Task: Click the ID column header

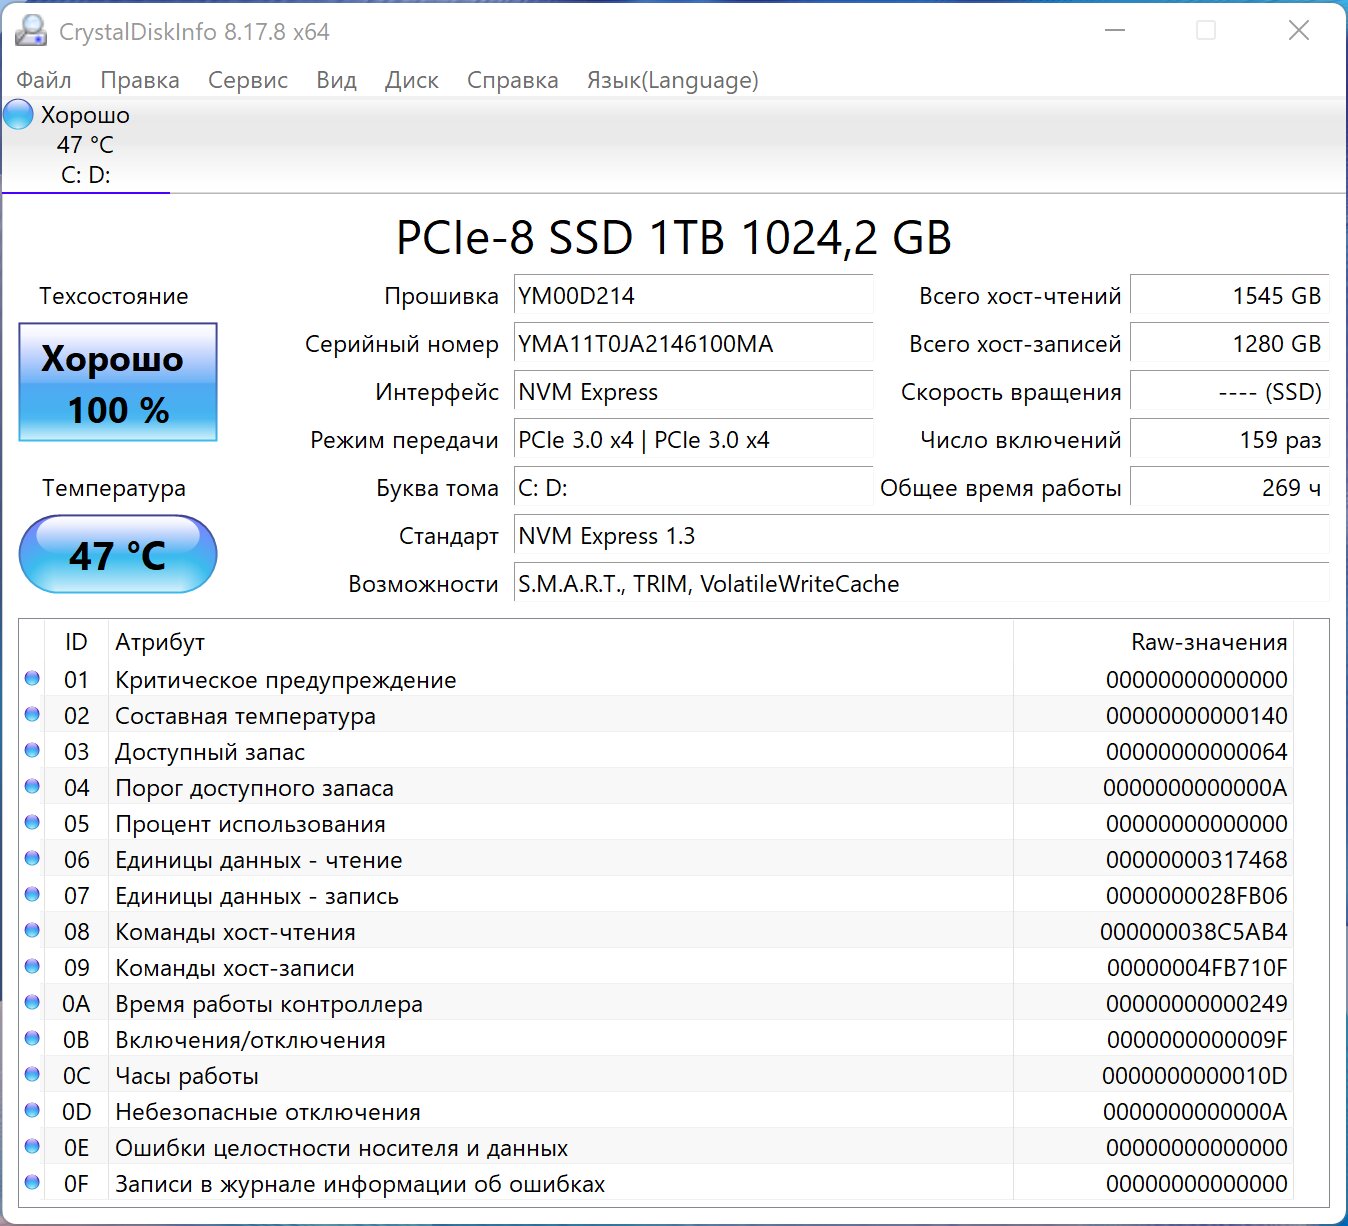Action: point(77,642)
